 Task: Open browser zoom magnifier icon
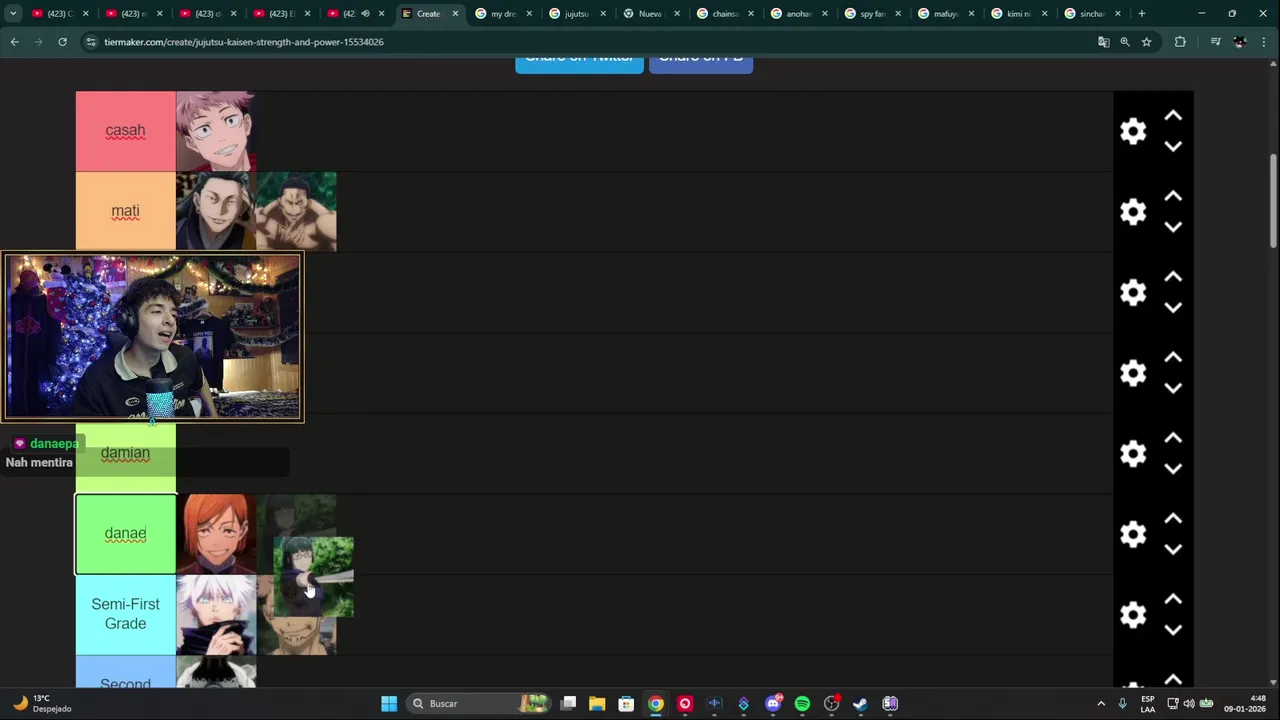tap(1125, 42)
